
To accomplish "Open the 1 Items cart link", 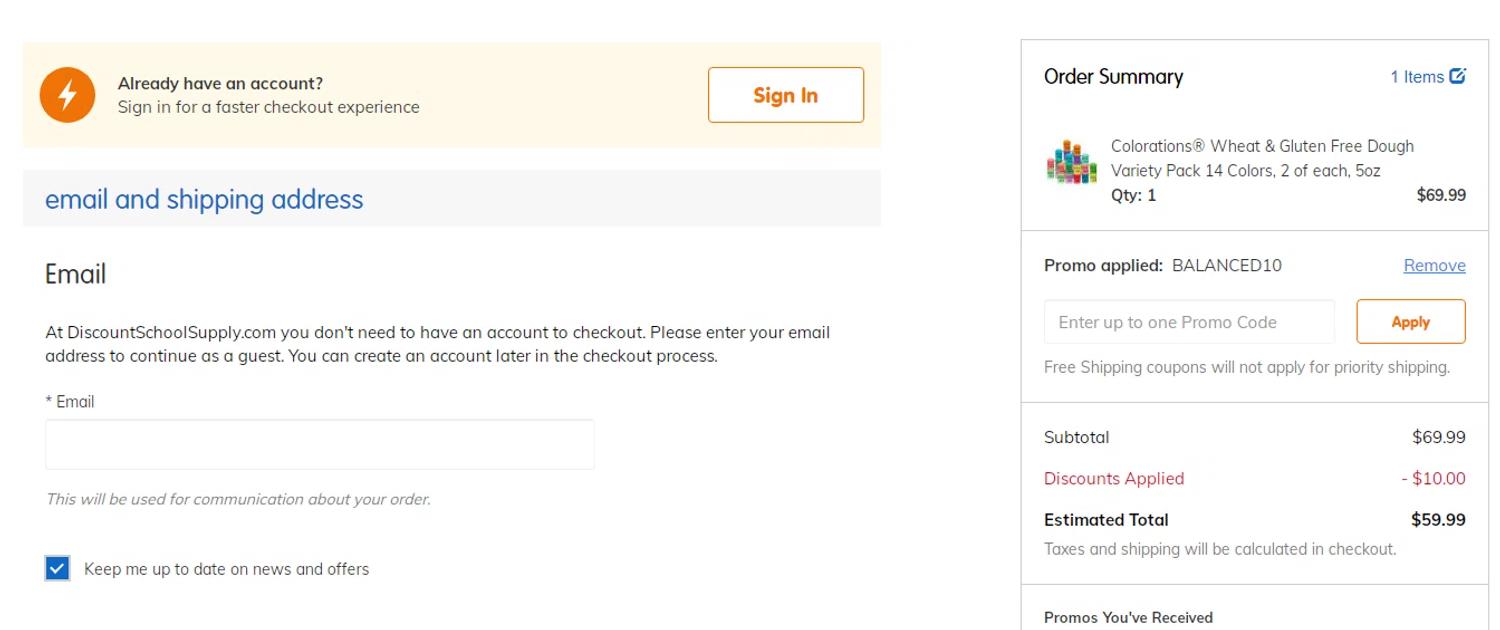I will (1417, 77).
